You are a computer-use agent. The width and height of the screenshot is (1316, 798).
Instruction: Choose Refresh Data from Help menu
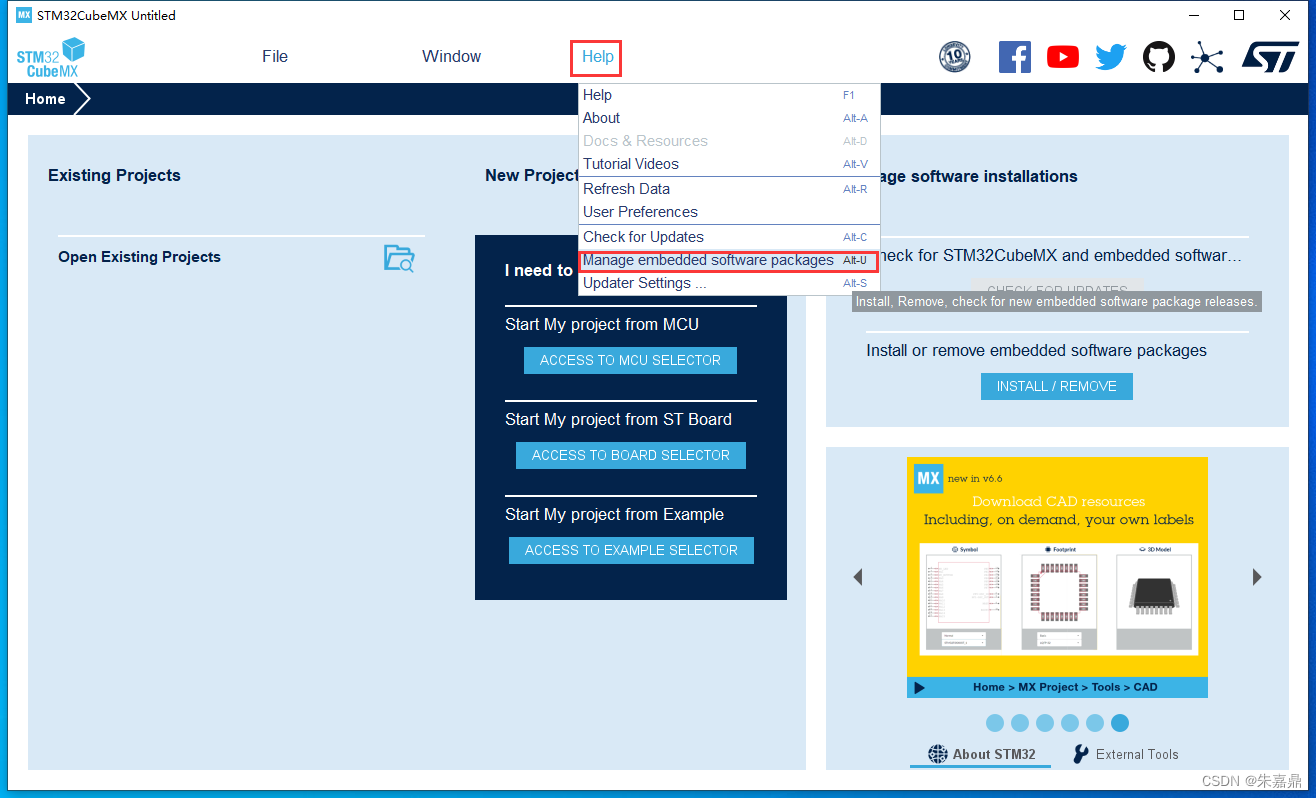[729, 189]
